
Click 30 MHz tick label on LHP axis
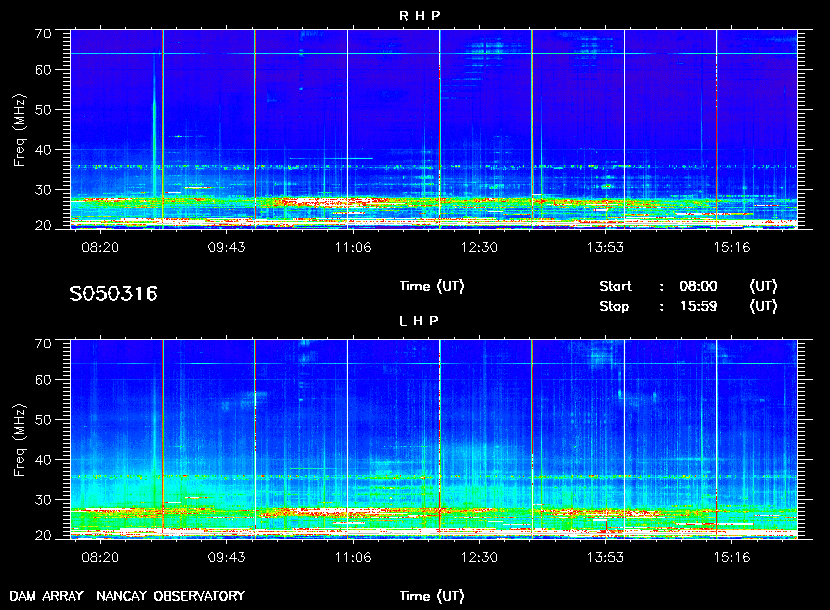pyautogui.click(x=43, y=499)
